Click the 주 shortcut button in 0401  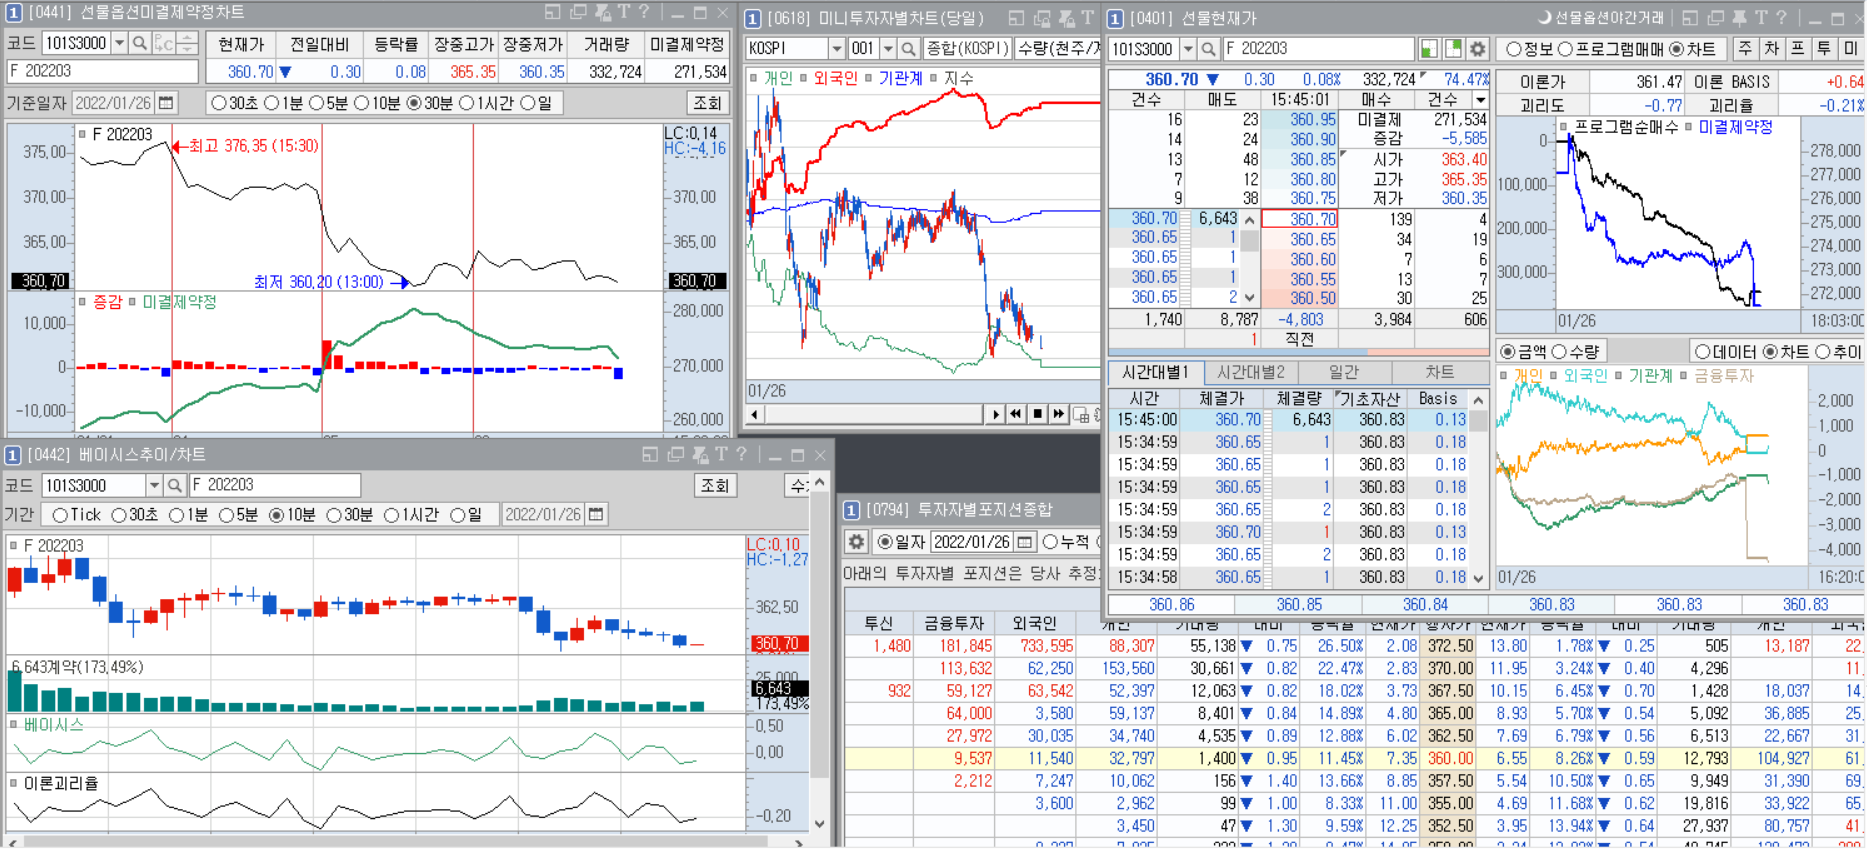(x=1745, y=48)
